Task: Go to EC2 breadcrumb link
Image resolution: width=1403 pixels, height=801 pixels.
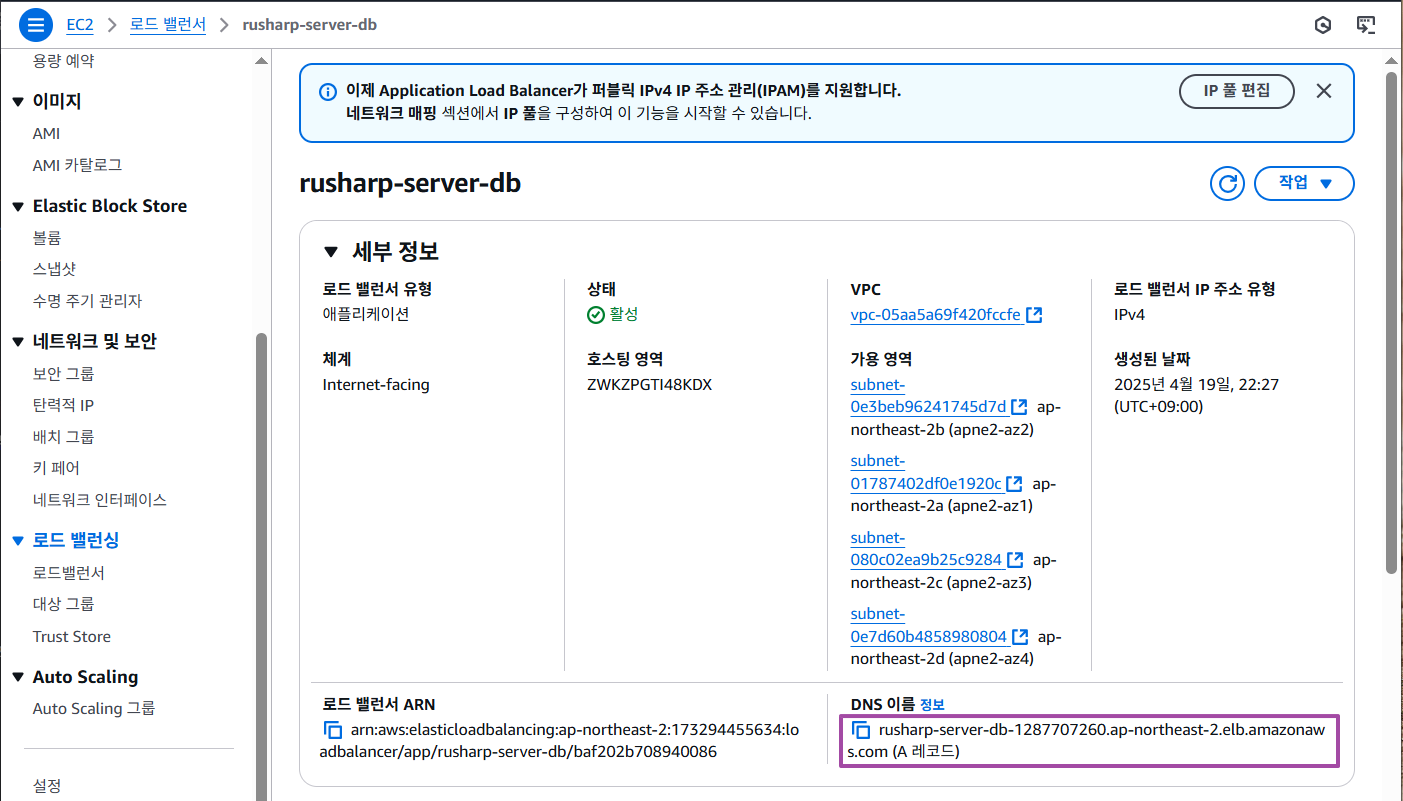Action: (80, 24)
